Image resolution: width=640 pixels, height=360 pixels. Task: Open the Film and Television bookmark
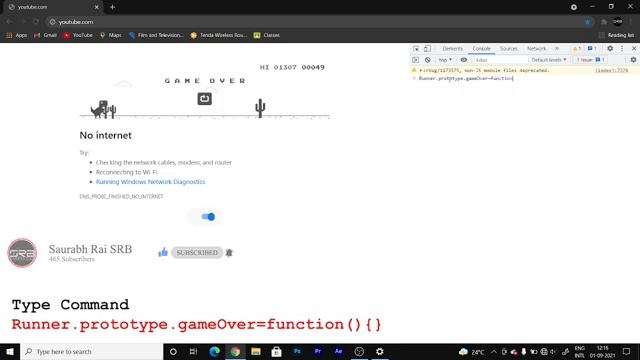pos(156,35)
